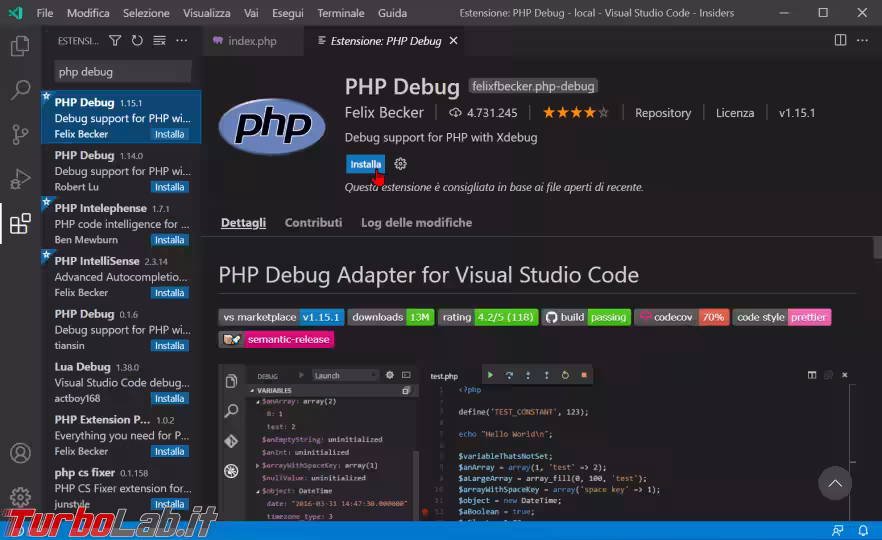Click the semantic-release badge
The width and height of the screenshot is (882, 540).
coord(276,339)
